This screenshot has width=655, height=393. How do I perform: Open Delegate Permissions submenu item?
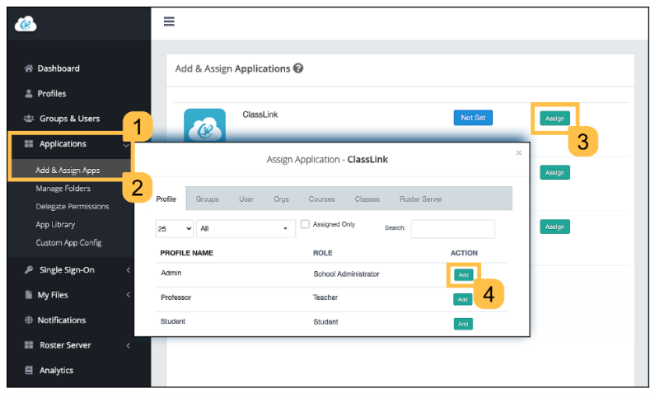tap(72, 206)
